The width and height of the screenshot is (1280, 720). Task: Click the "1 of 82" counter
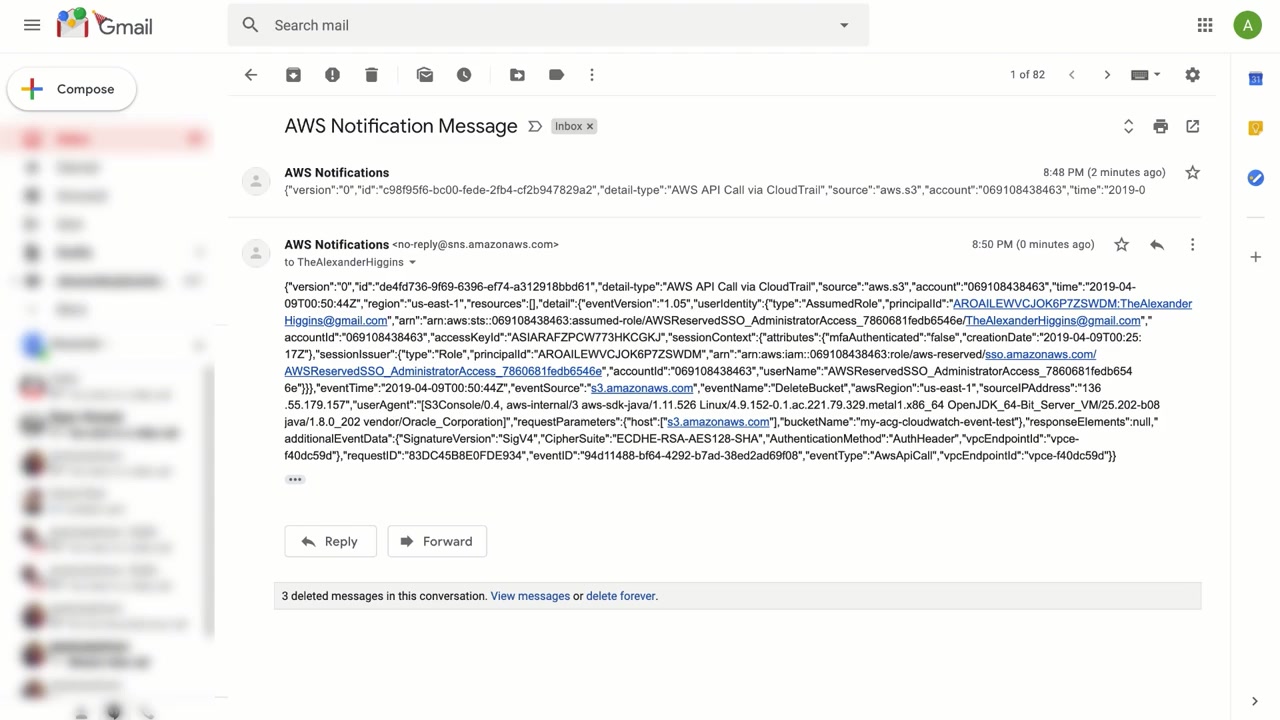click(1027, 75)
